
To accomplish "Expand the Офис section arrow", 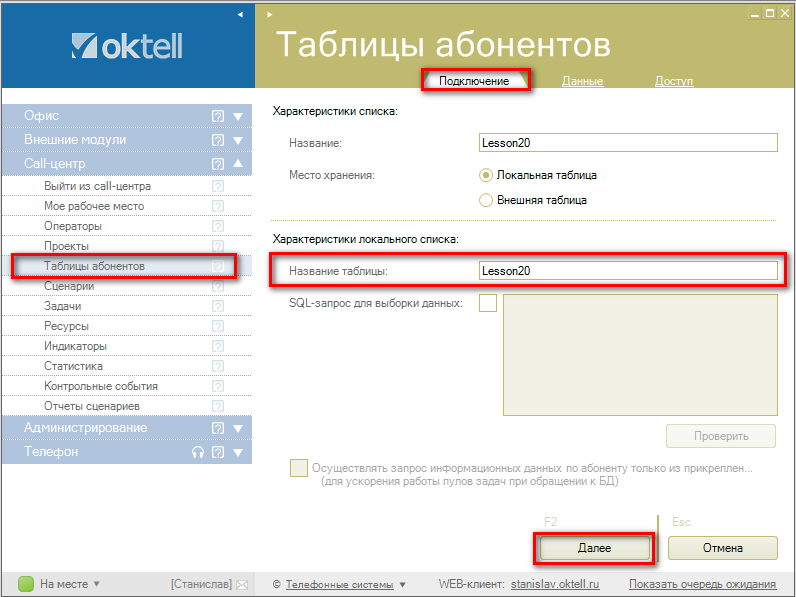I will coord(238,116).
